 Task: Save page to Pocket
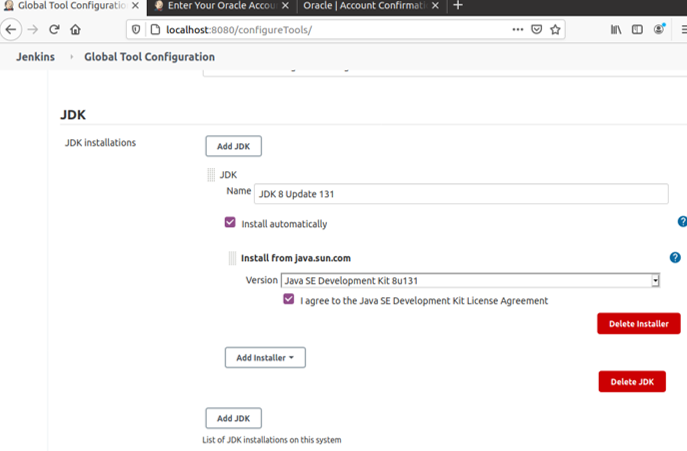pyautogui.click(x=536, y=30)
